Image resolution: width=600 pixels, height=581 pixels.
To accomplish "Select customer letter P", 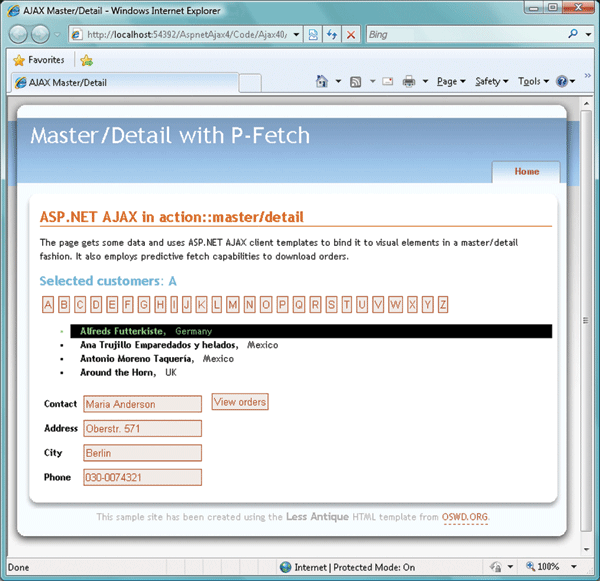I will (x=282, y=305).
